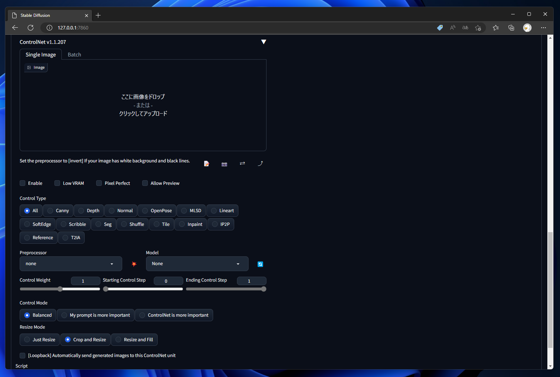Switch to the Batch tab
The width and height of the screenshot is (560, 377).
tap(74, 55)
